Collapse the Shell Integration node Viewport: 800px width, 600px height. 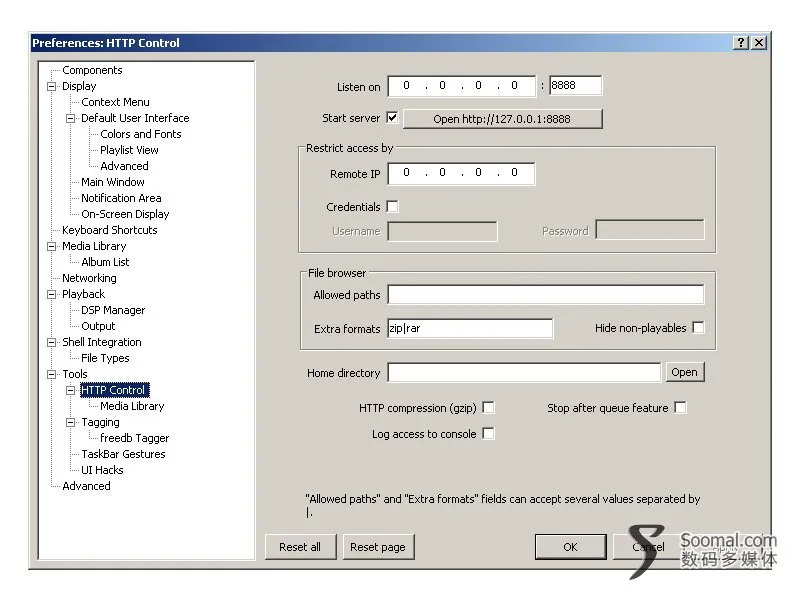tap(52, 342)
